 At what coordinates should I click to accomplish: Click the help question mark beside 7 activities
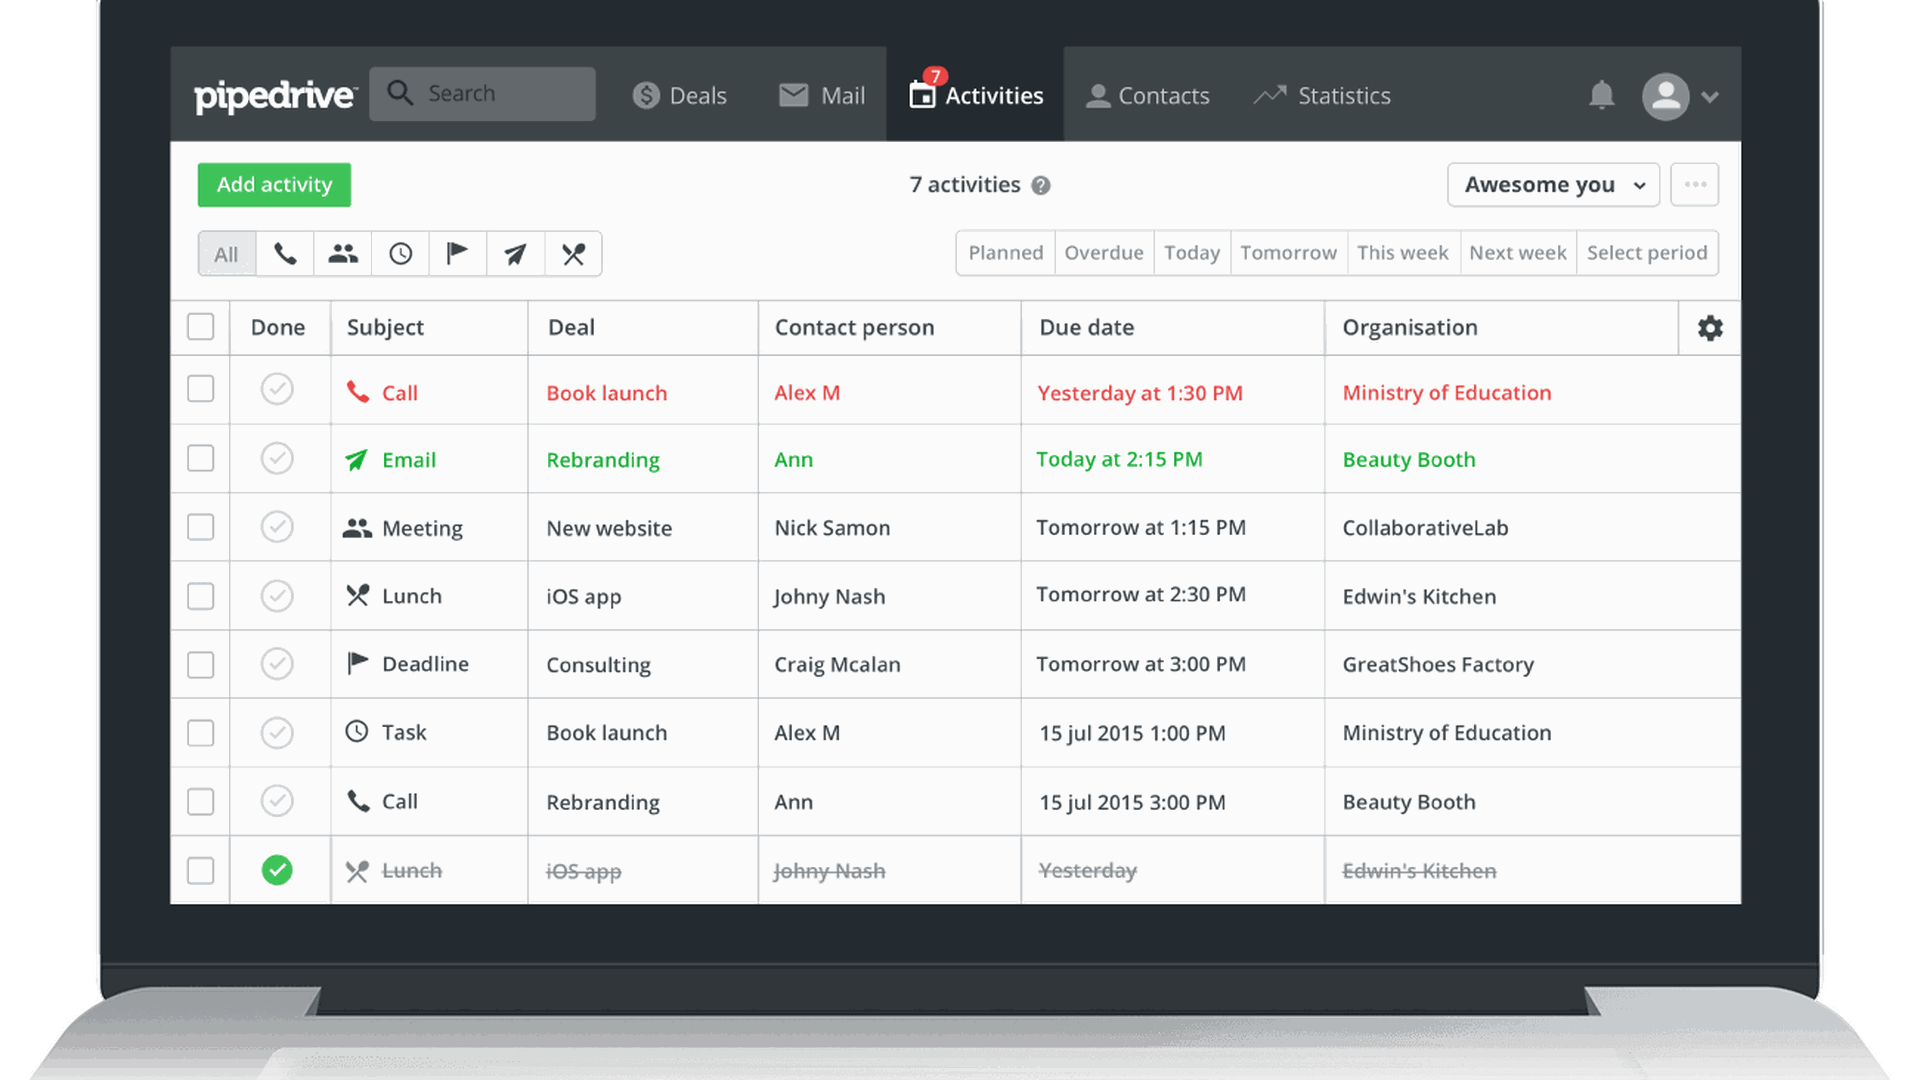click(1041, 186)
